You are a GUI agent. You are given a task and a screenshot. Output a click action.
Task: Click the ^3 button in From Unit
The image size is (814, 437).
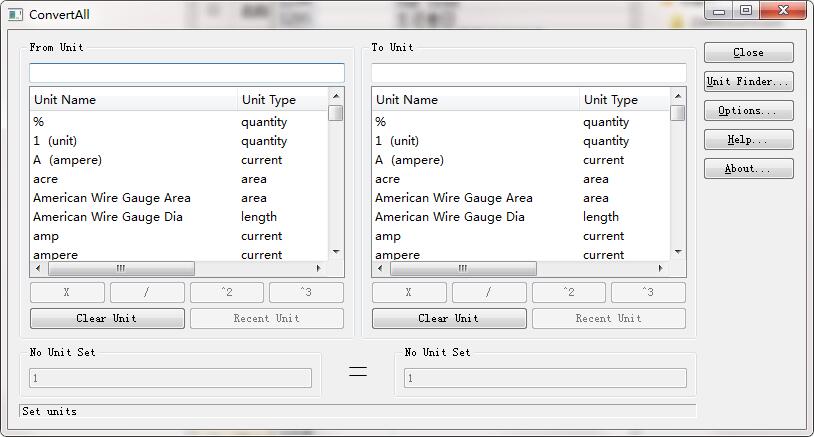click(306, 292)
